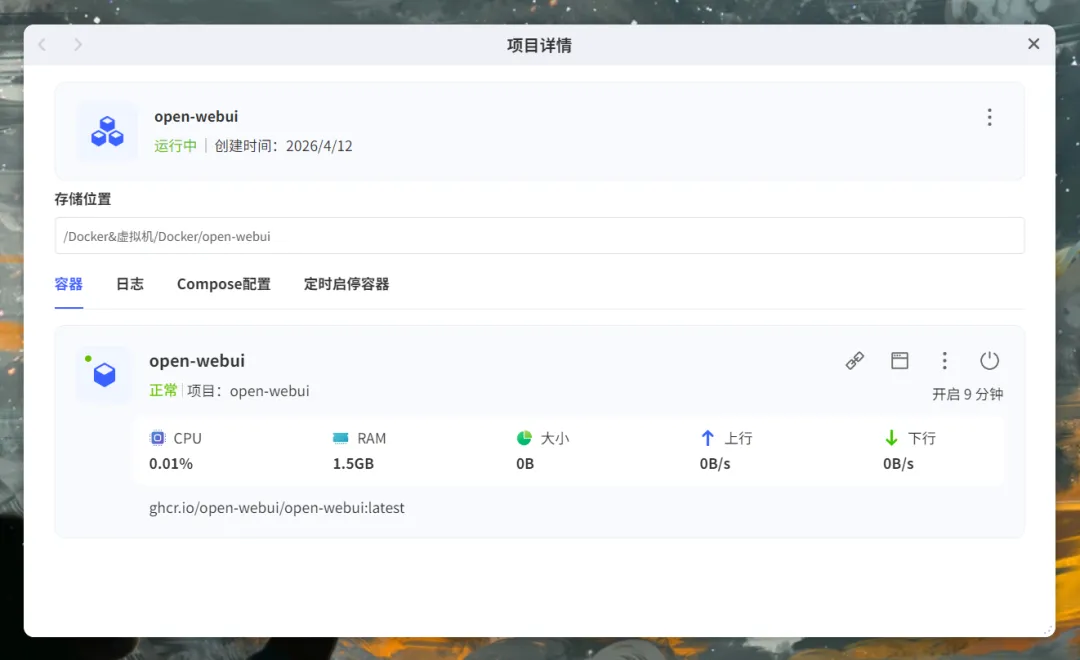
Task: Click the container power button
Action: (x=989, y=360)
